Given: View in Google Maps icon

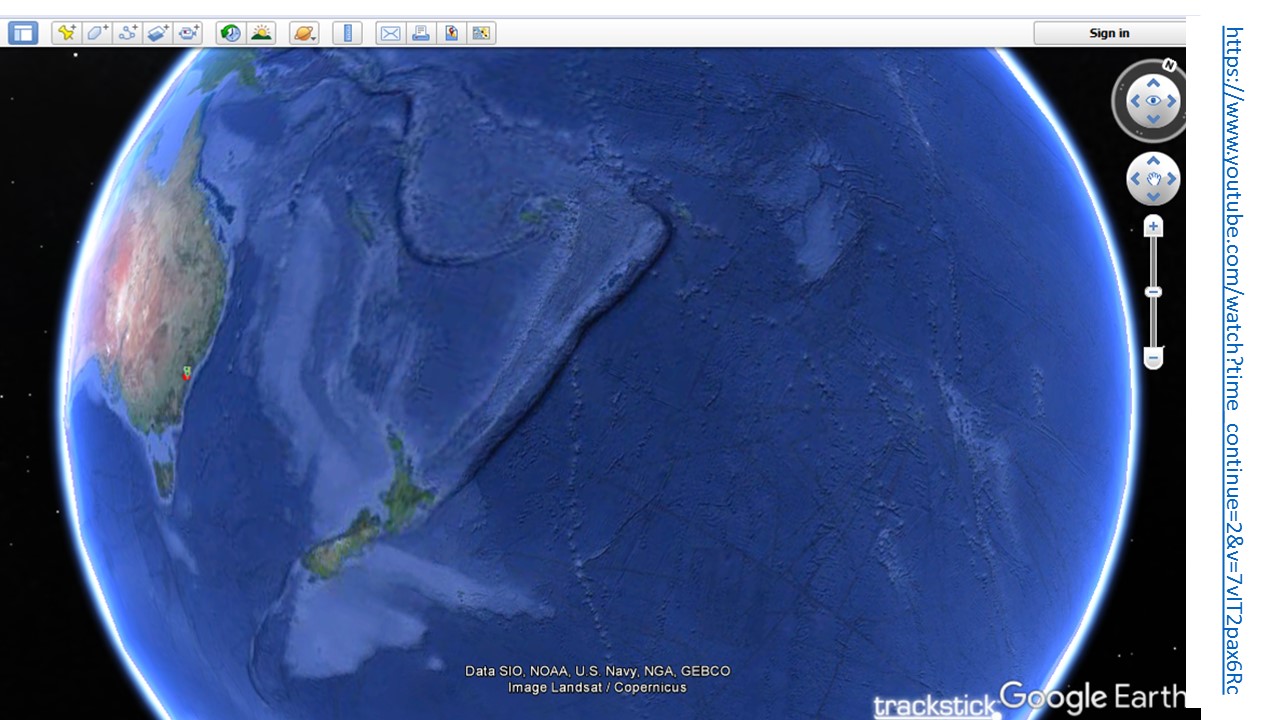Looking at the screenshot, I should pyautogui.click(x=482, y=33).
